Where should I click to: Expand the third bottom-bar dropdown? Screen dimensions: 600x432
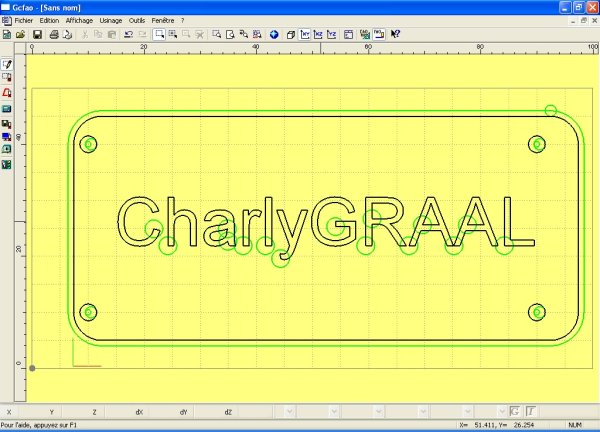coord(378,412)
